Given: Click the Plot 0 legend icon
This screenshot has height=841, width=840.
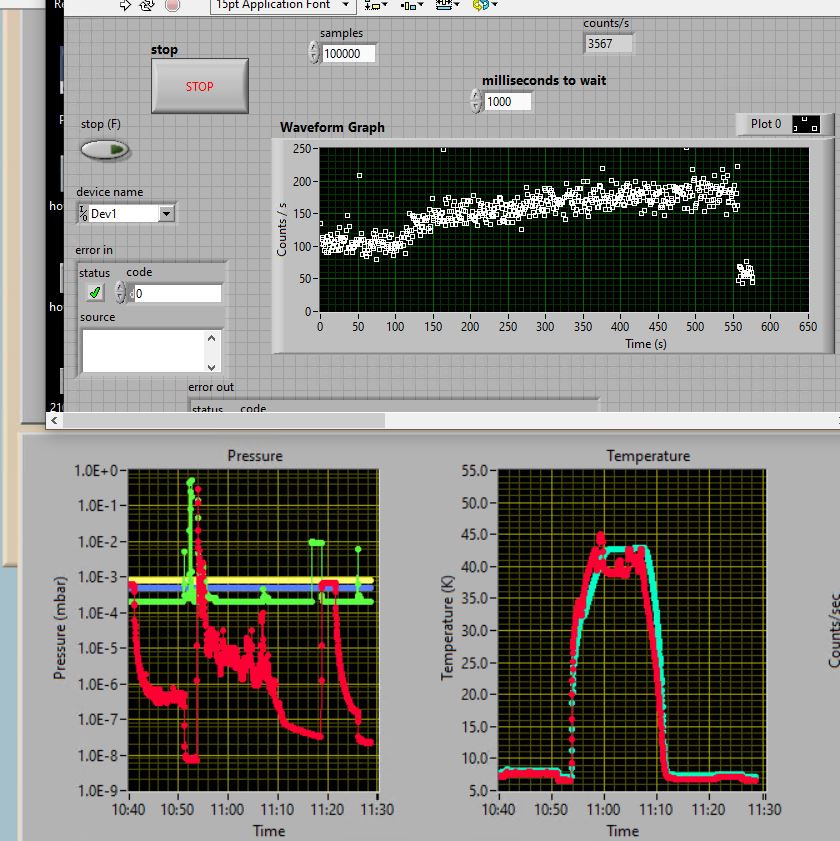Looking at the screenshot, I should point(806,124).
